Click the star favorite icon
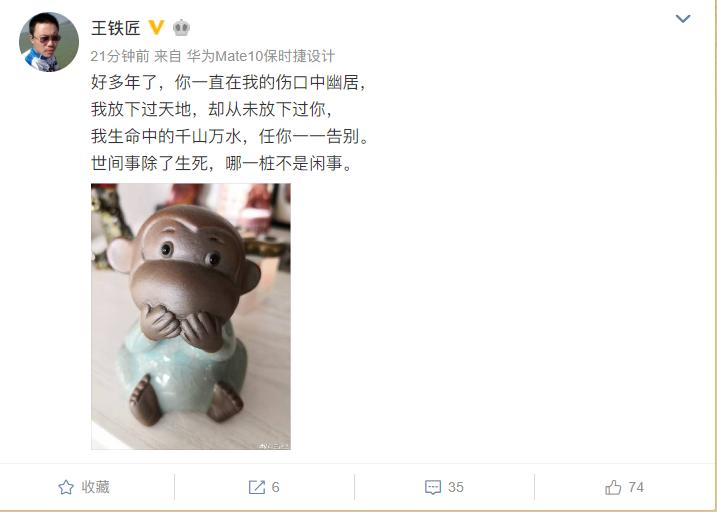The width and height of the screenshot is (717, 512). (66, 487)
